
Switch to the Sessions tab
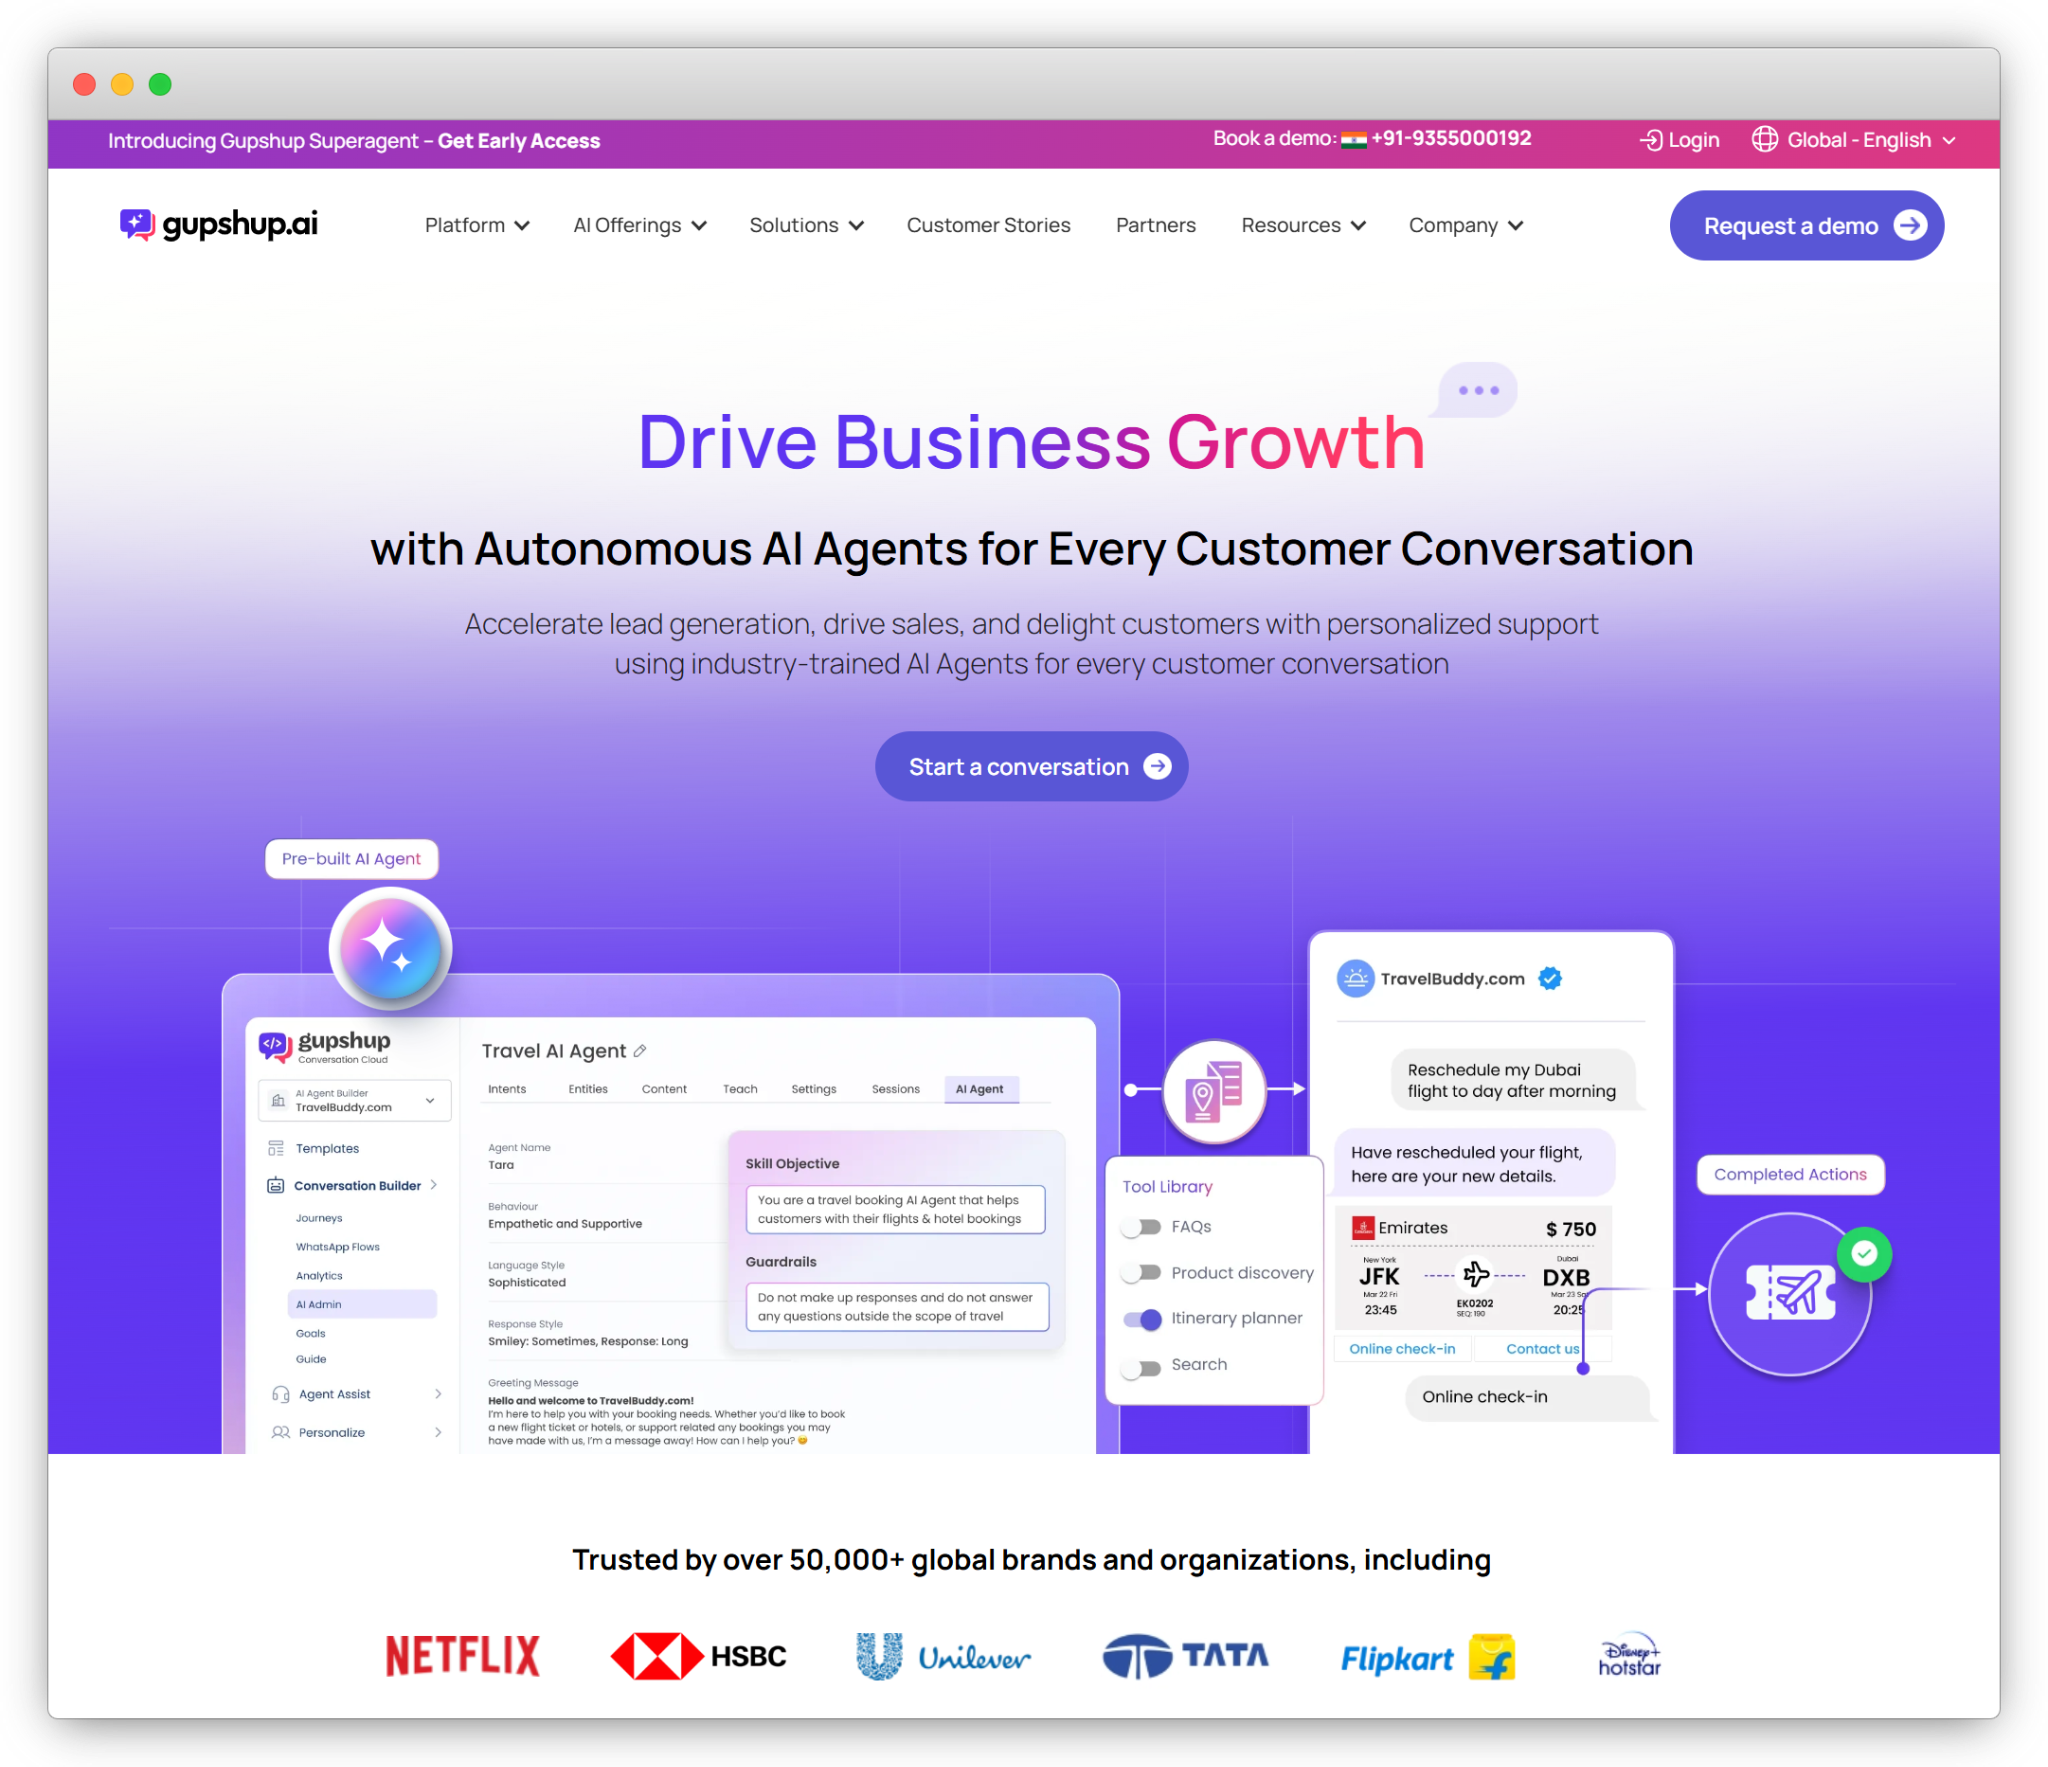click(x=896, y=1089)
